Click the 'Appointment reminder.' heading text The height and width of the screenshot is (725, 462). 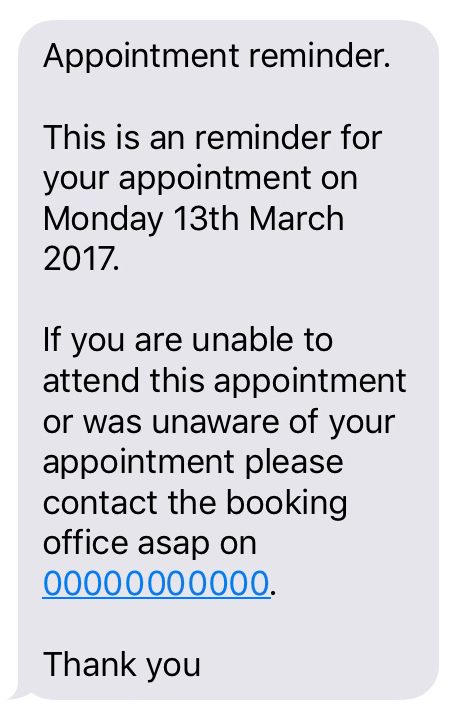pos(217,57)
